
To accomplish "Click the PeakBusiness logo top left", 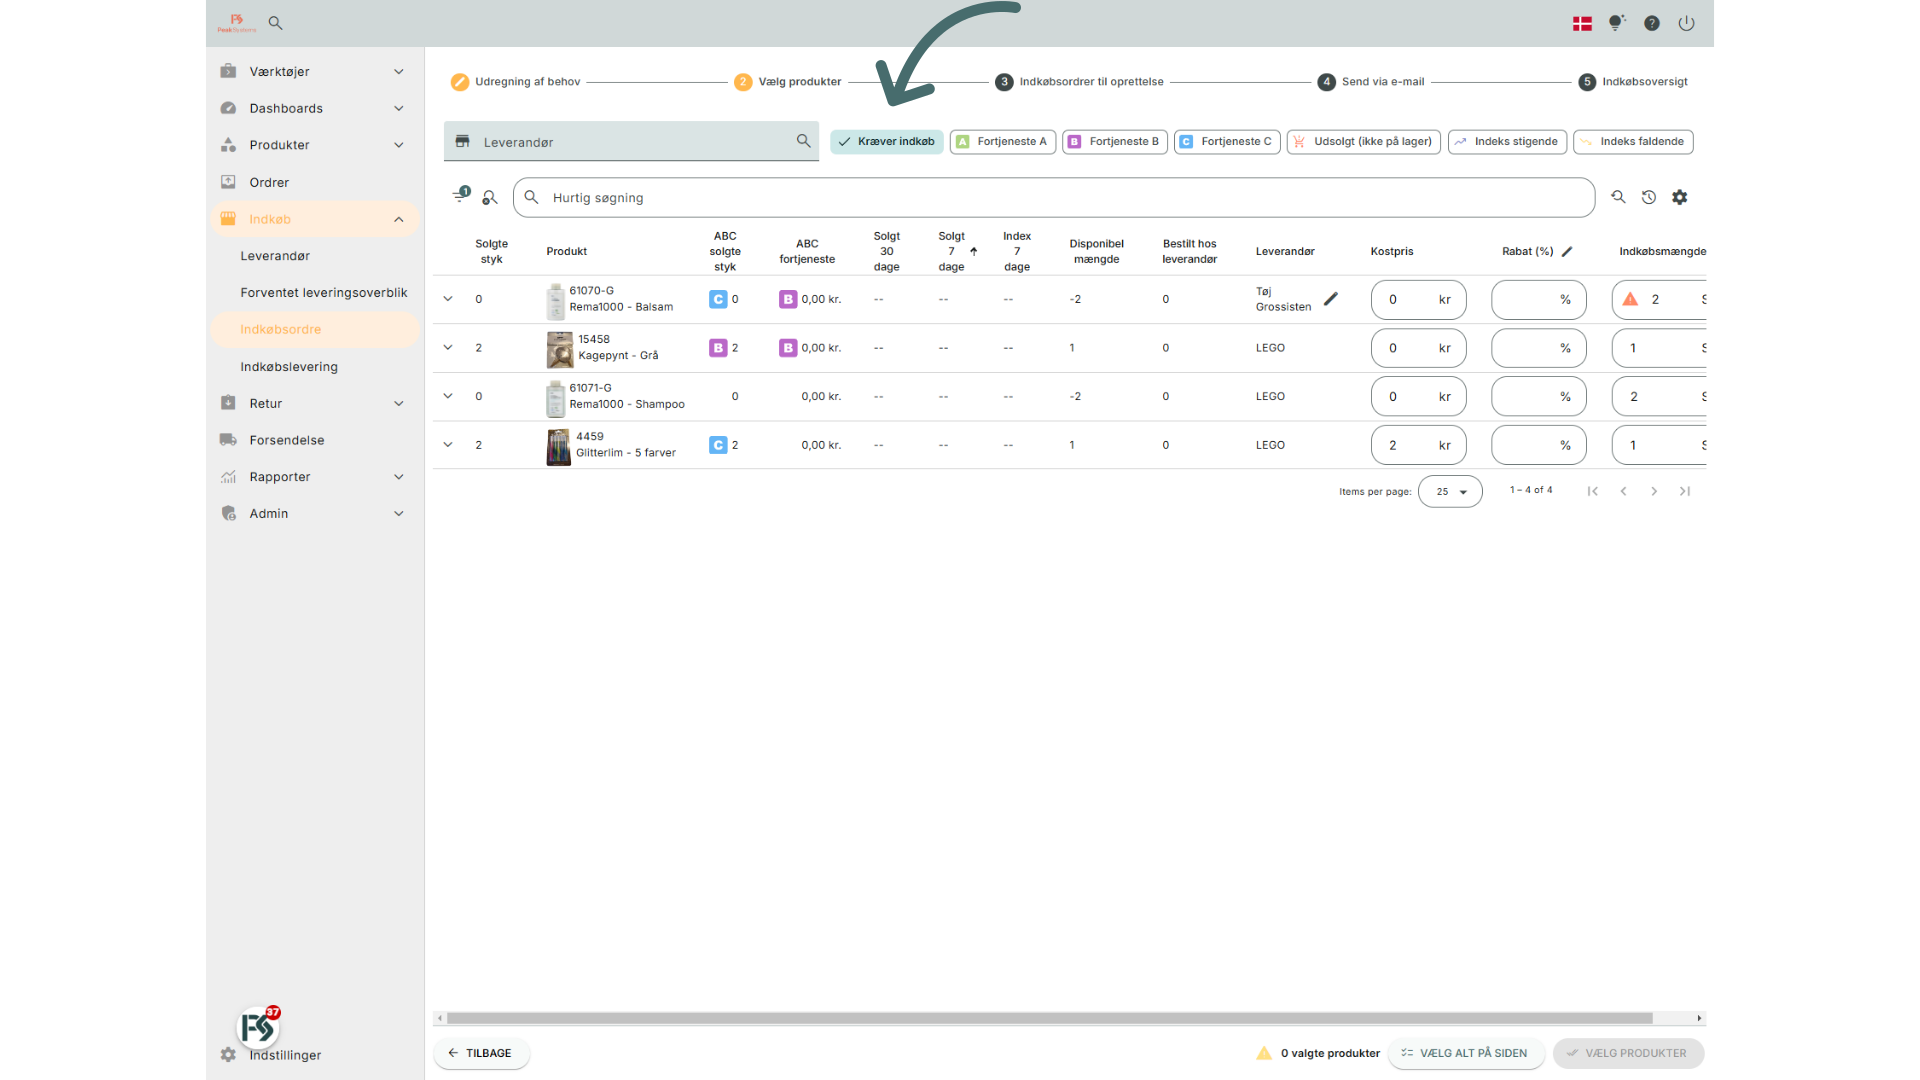I will pos(237,23).
